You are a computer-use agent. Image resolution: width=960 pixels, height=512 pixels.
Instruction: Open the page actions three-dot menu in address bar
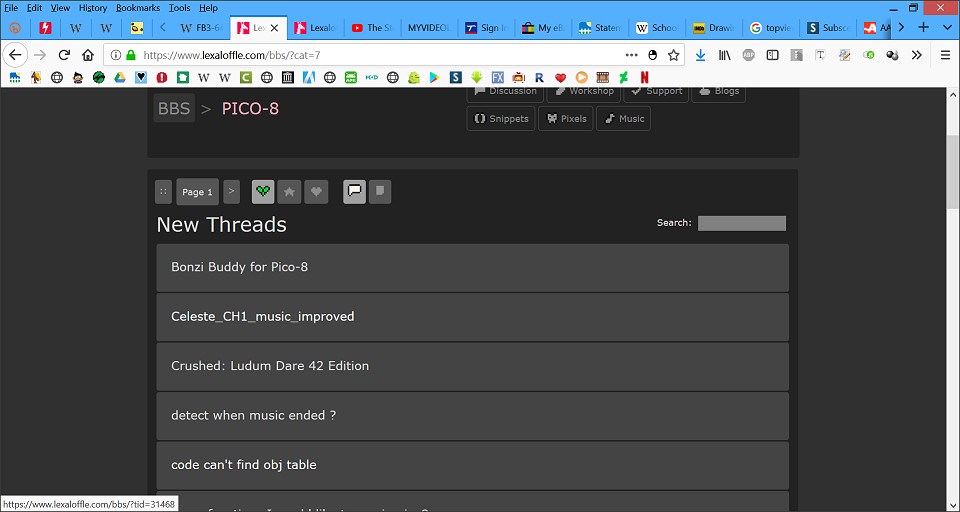pos(631,55)
